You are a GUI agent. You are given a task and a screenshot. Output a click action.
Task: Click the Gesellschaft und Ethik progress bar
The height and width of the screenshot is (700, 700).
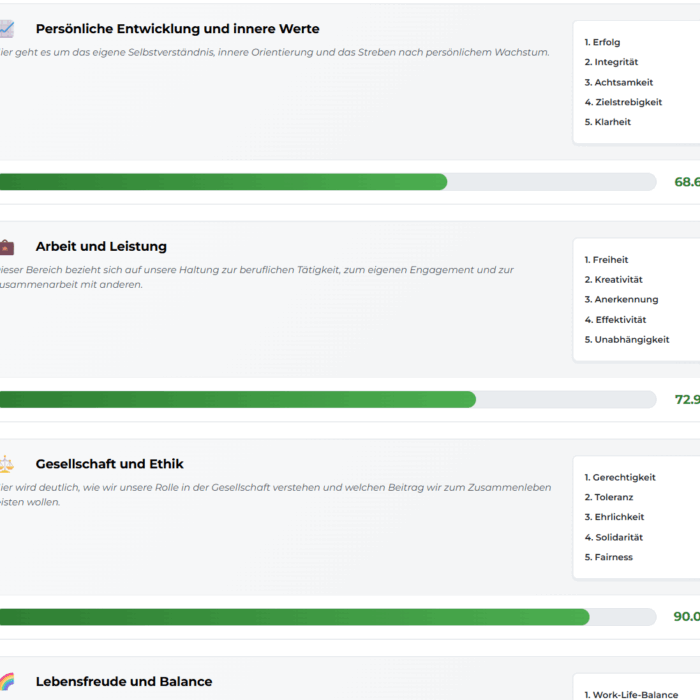(328, 617)
